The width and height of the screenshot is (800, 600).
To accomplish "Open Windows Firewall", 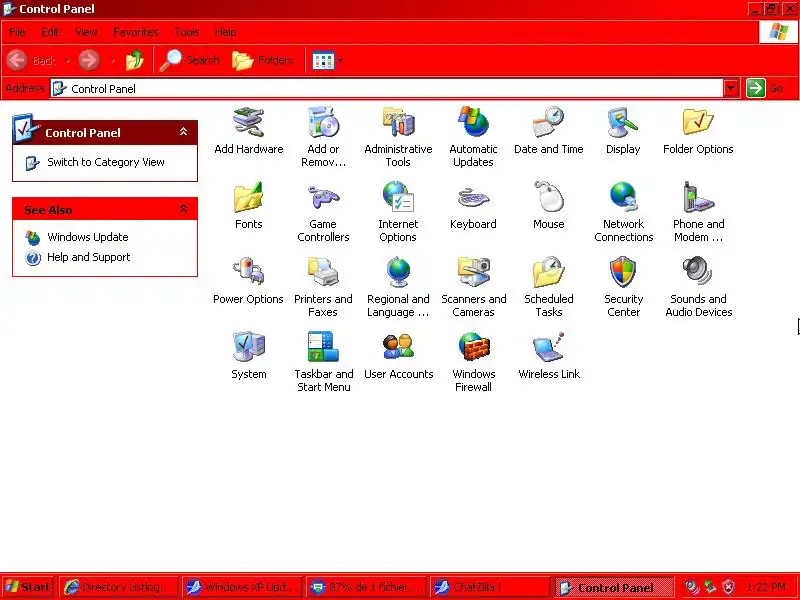I will [473, 362].
